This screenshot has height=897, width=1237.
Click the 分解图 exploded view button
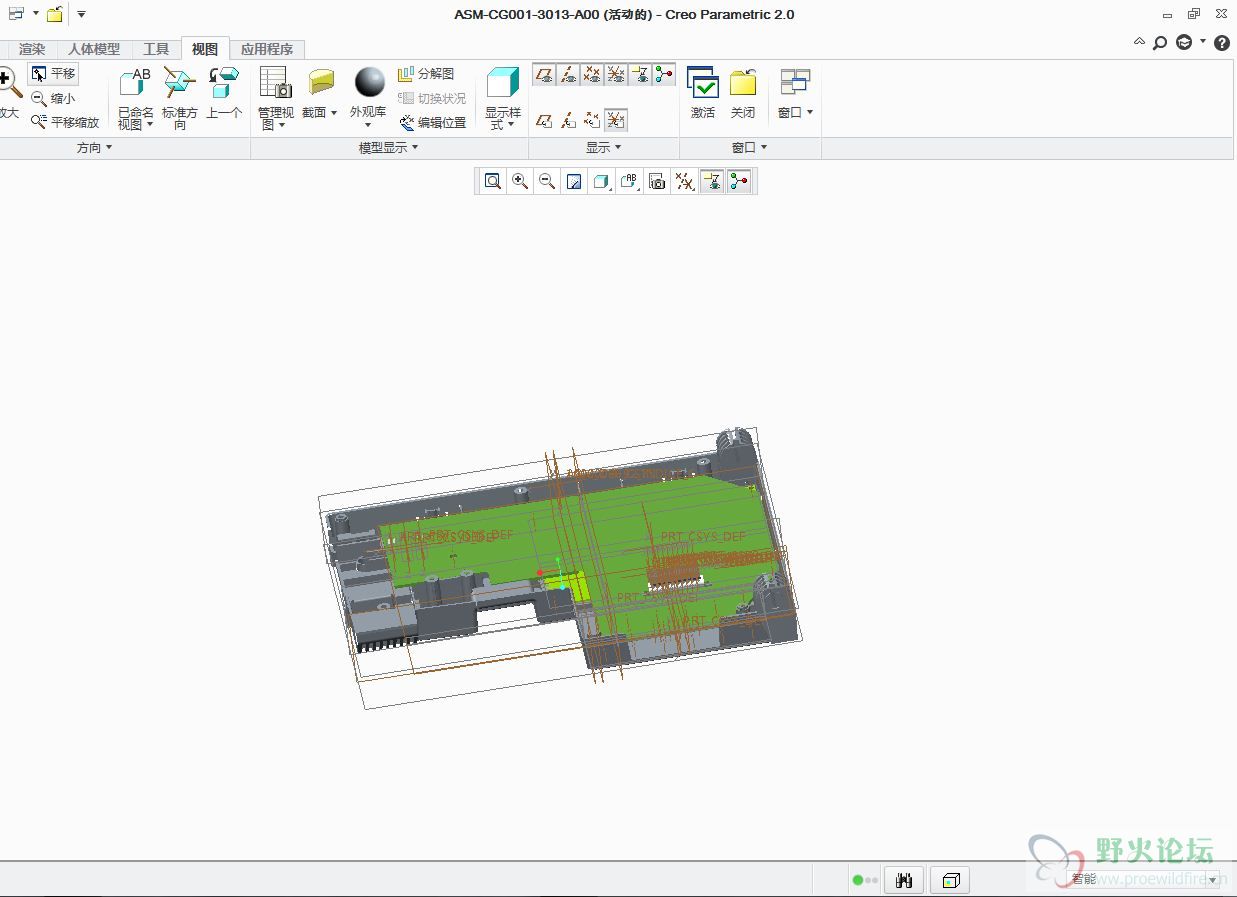coord(426,74)
